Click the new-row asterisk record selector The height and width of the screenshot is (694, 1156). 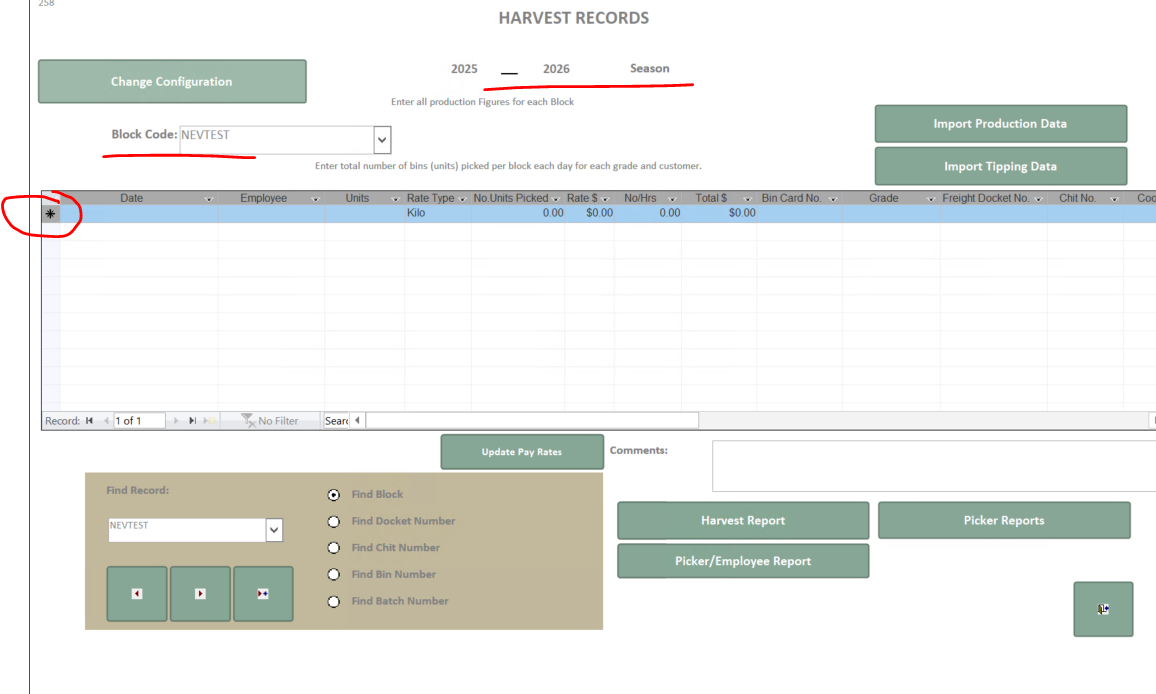[x=50, y=213]
